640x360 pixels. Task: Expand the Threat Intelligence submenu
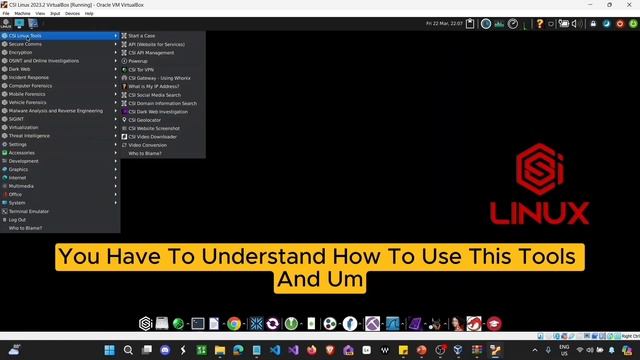click(60, 136)
